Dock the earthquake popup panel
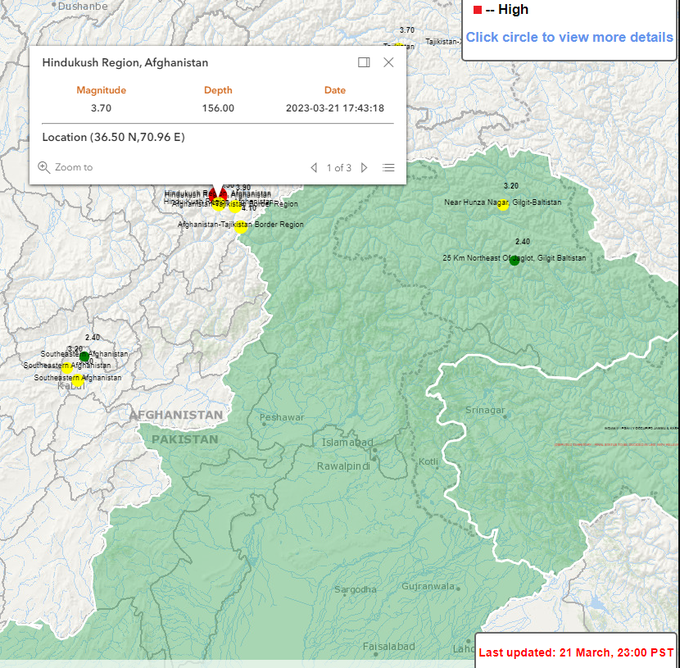Viewport: 680px width, 668px height. pyautogui.click(x=364, y=62)
